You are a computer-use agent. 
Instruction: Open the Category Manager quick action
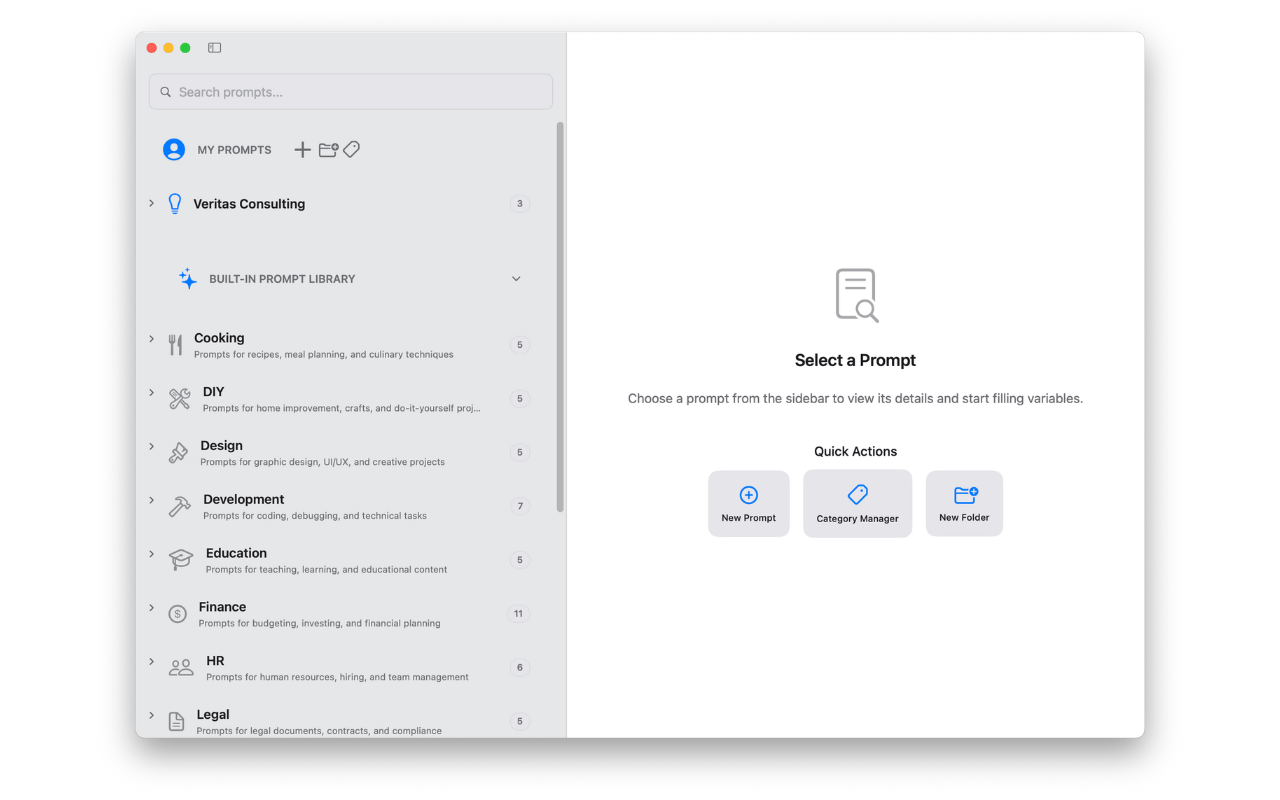[x=857, y=504]
